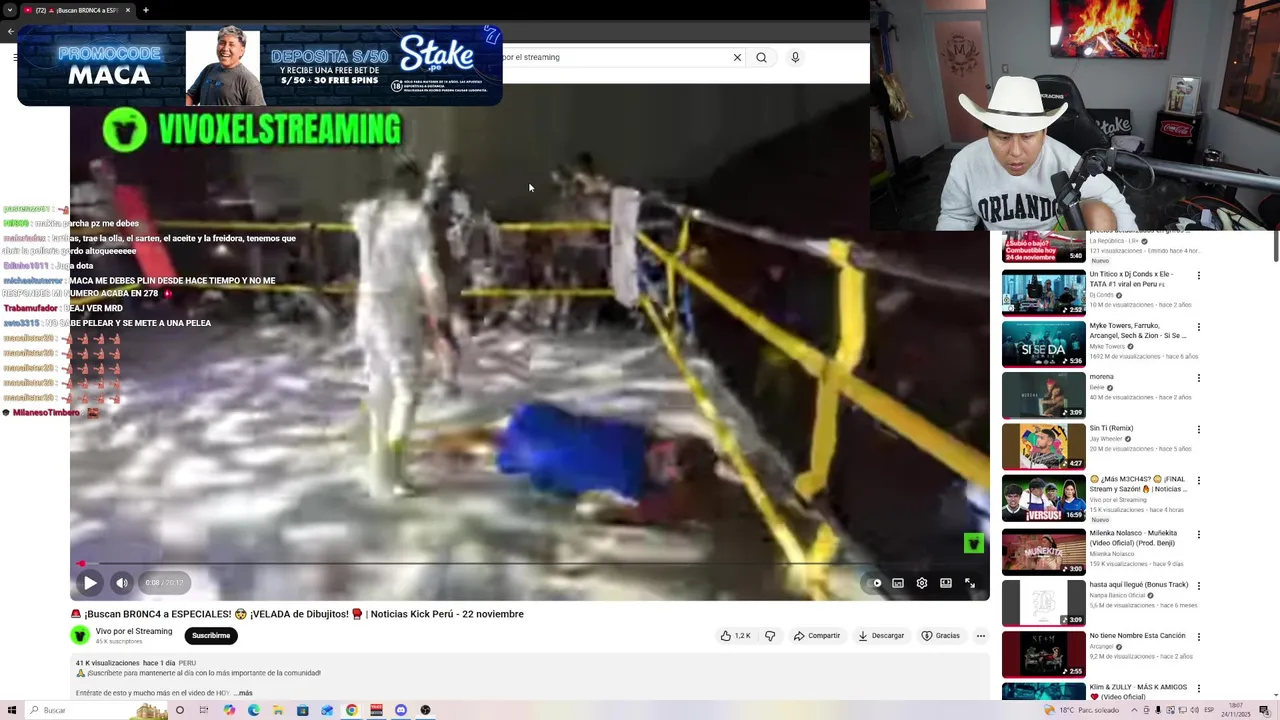Open Microsoft Edge from the taskbar
The width and height of the screenshot is (1280, 720).
[253, 710]
